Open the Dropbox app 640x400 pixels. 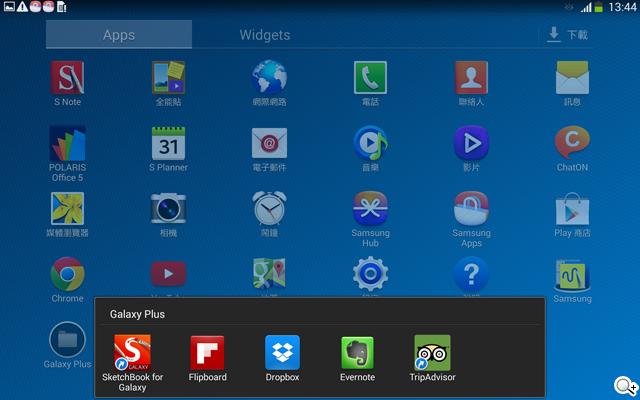pyautogui.click(x=282, y=354)
